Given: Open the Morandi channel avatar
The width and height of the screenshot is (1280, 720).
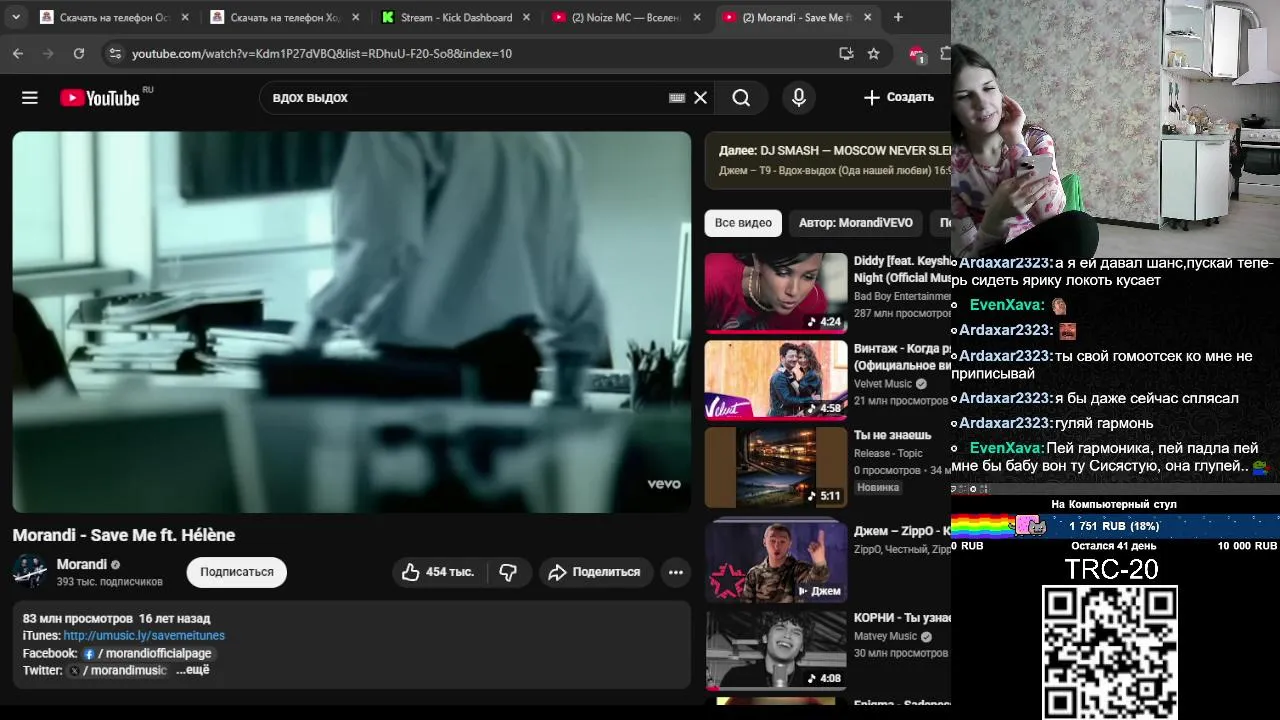Looking at the screenshot, I should (29, 571).
